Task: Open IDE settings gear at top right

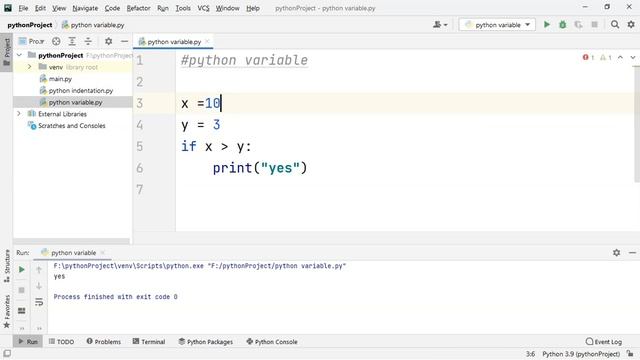Action: (x=631, y=25)
